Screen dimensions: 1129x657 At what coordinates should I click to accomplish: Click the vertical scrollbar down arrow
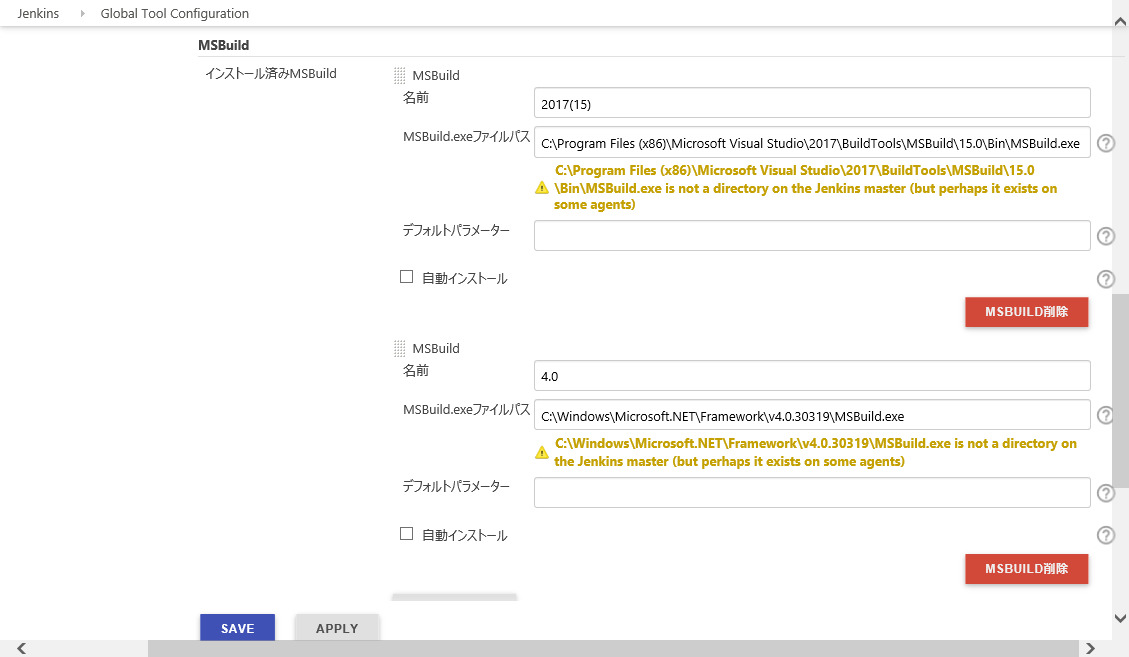coord(1120,618)
